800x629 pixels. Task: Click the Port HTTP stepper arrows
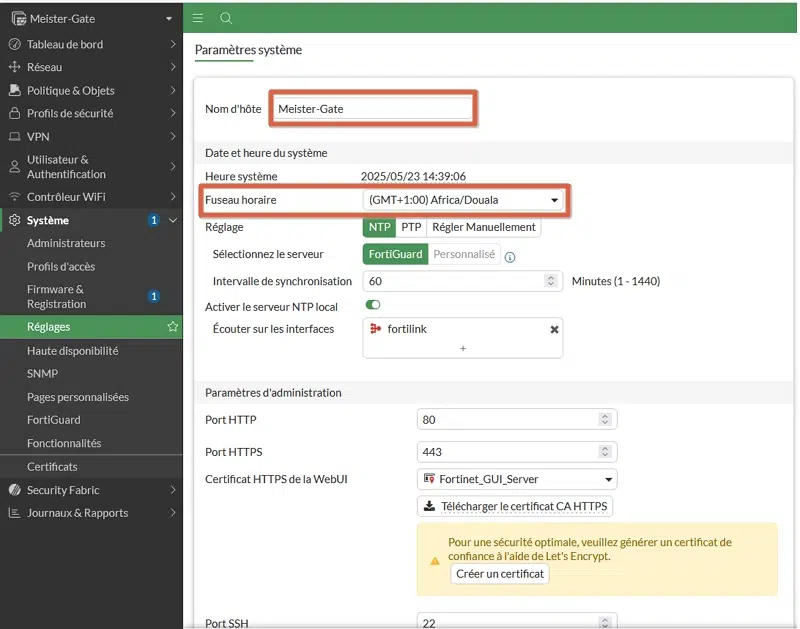pos(604,420)
